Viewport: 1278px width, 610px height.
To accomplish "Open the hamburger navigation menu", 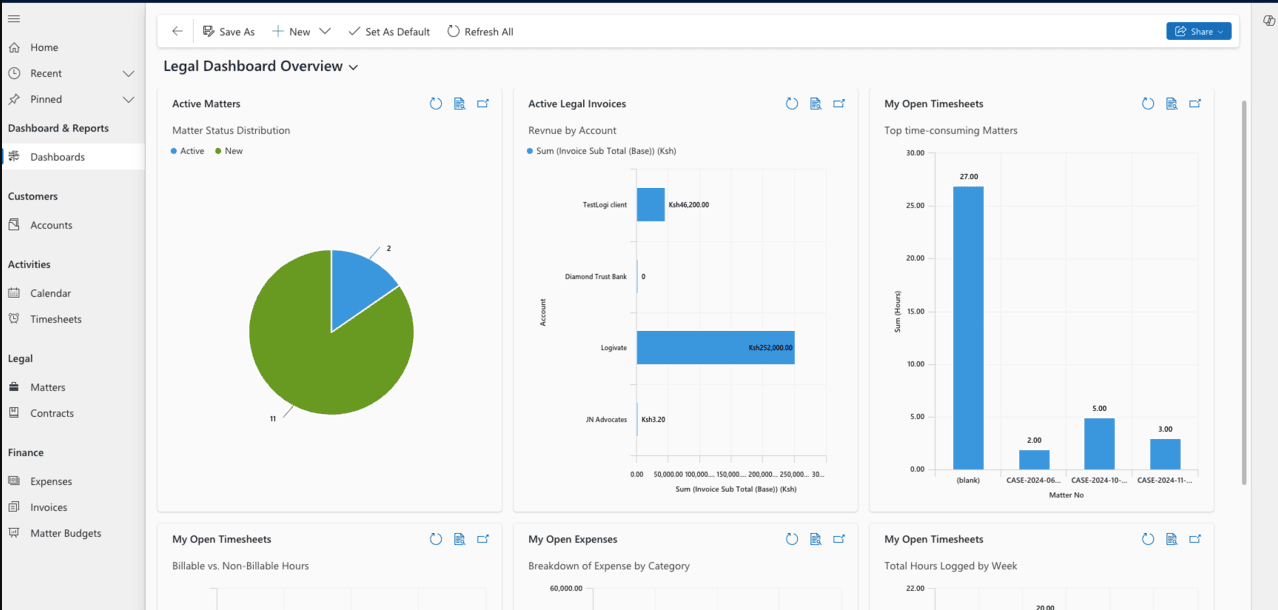I will (13, 19).
